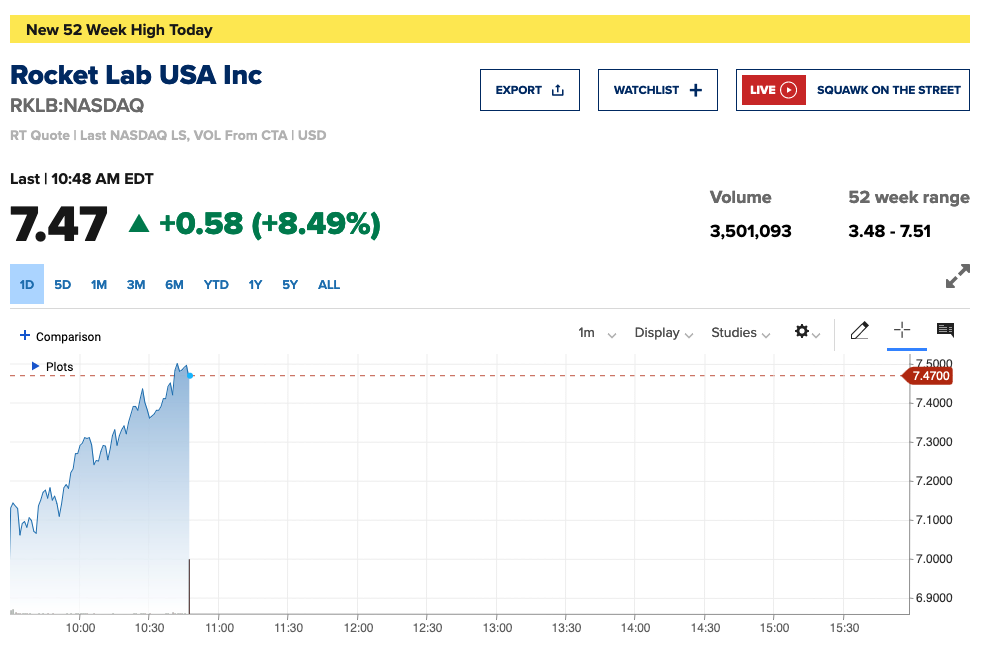Viewport: 983px width, 653px height.
Task: Open the Display dropdown menu
Action: click(663, 333)
